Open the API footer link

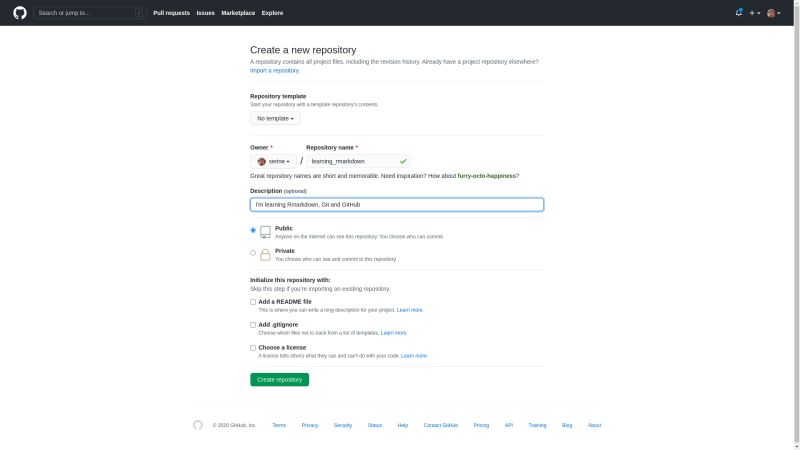[509, 426]
